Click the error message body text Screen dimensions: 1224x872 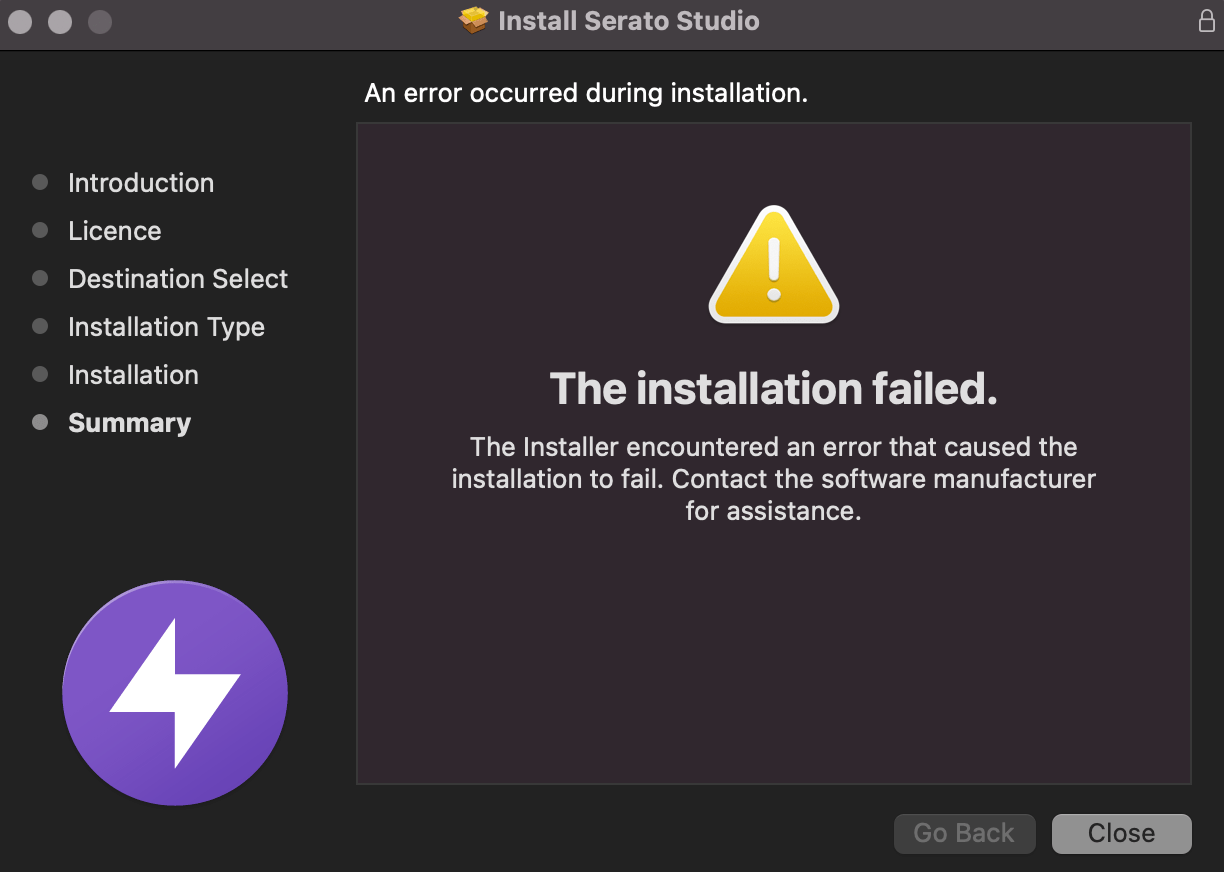point(773,479)
